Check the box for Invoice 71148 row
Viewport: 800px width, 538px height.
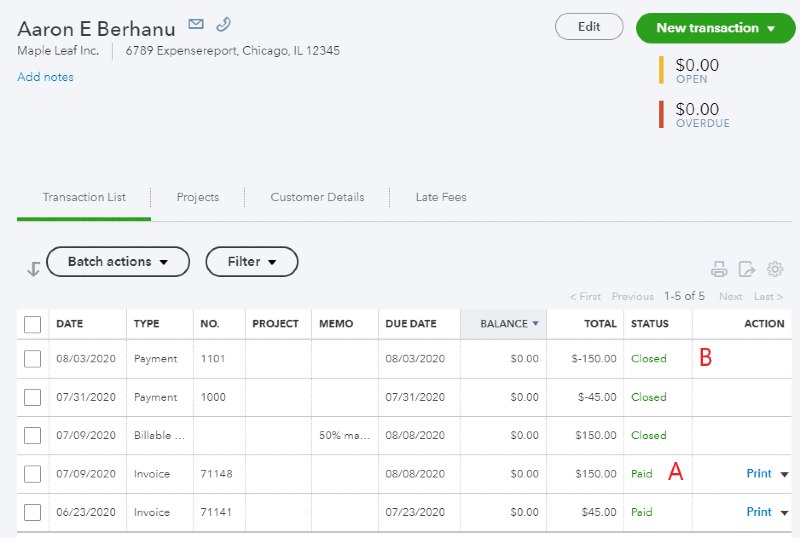(32, 474)
